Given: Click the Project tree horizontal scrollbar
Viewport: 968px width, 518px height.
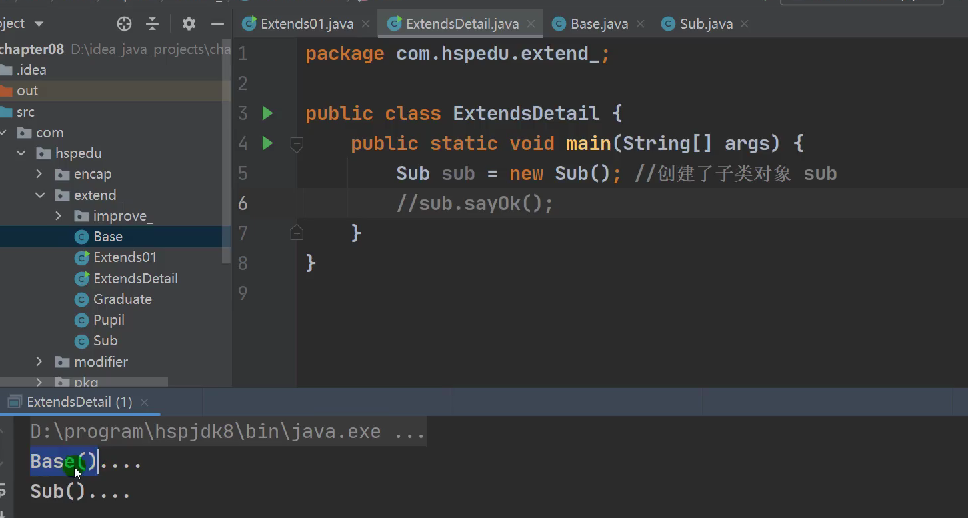Looking at the screenshot, I should click(x=85, y=383).
